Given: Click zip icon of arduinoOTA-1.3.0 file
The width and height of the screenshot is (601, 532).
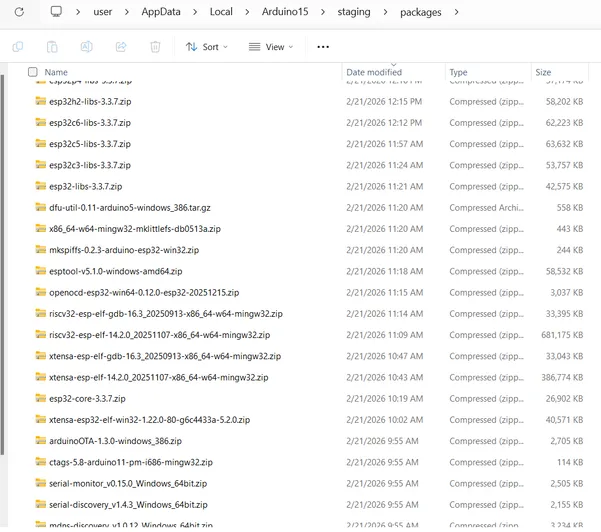Looking at the screenshot, I should pyautogui.click(x=41, y=440).
